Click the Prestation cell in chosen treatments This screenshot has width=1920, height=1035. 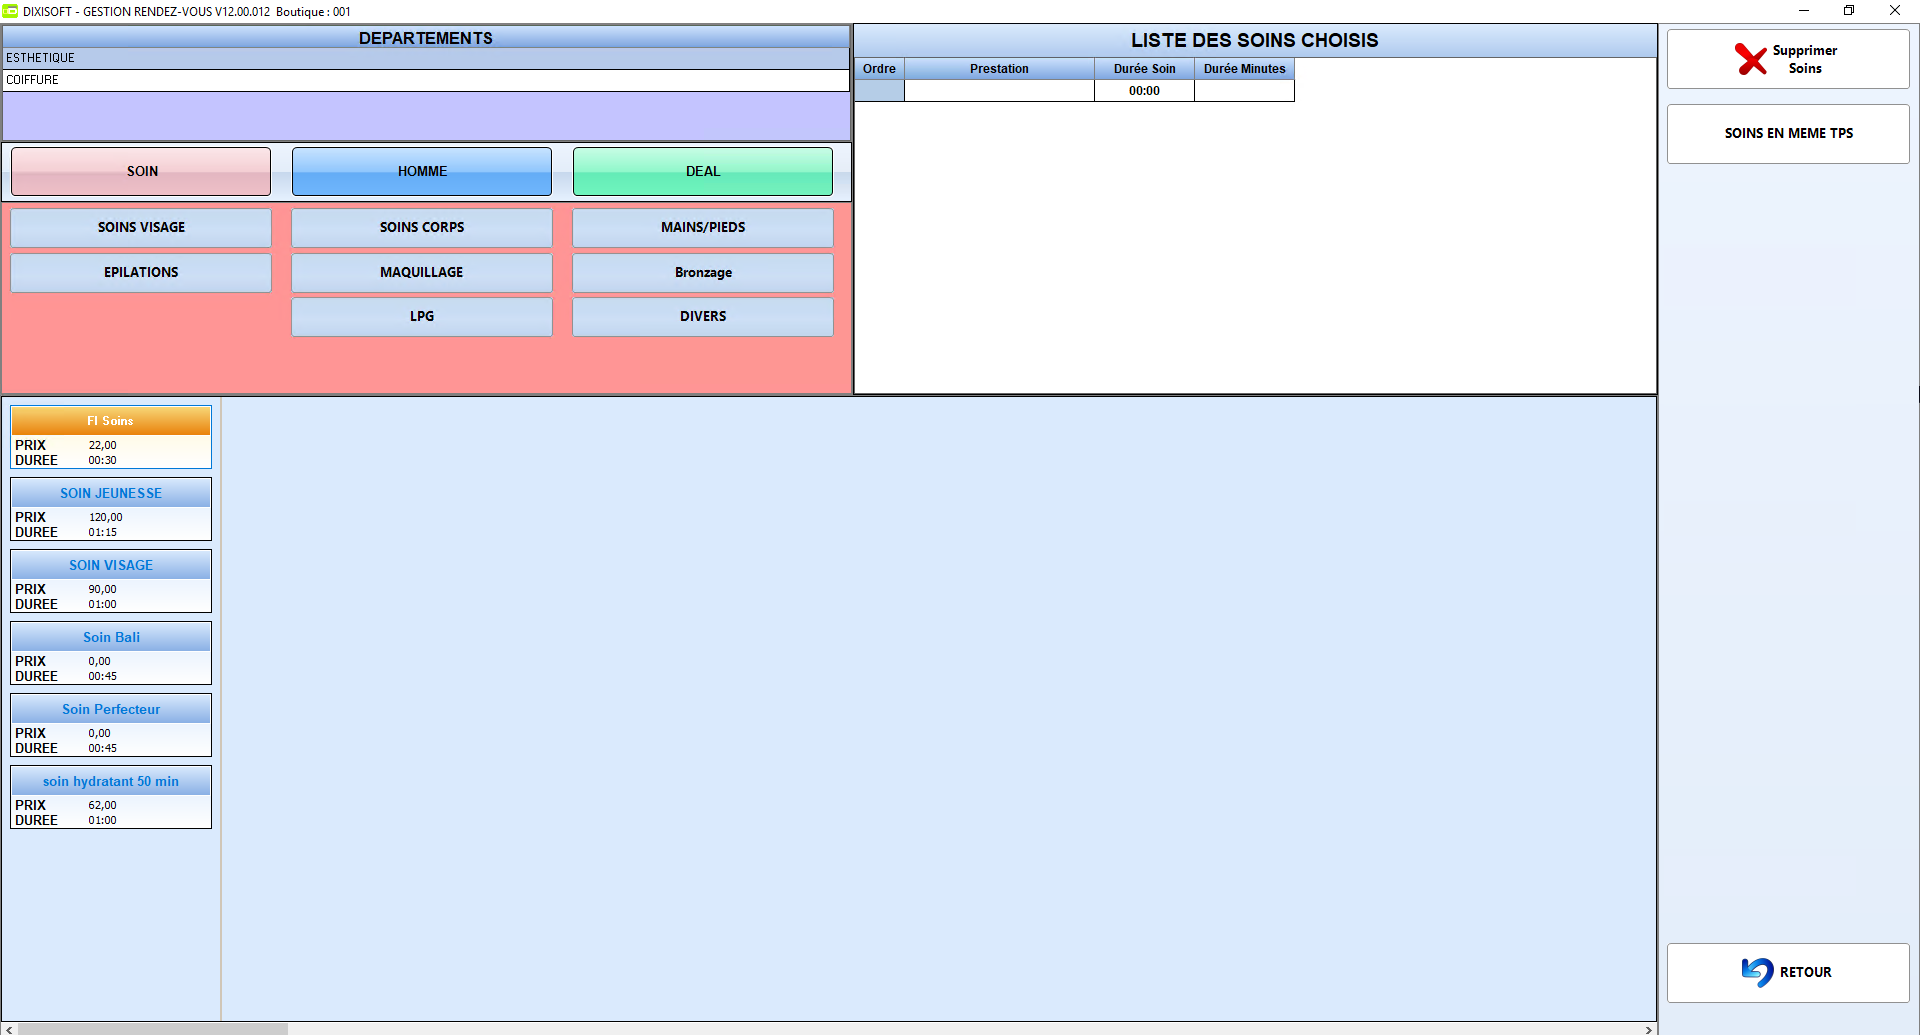[999, 91]
